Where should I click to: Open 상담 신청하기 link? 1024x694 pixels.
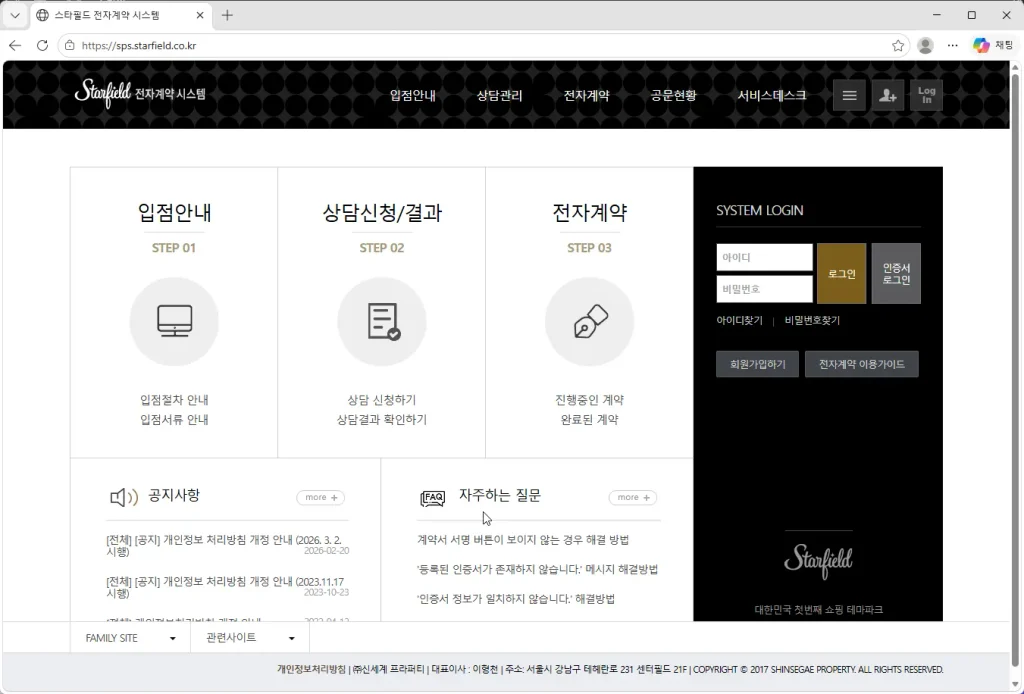382,400
